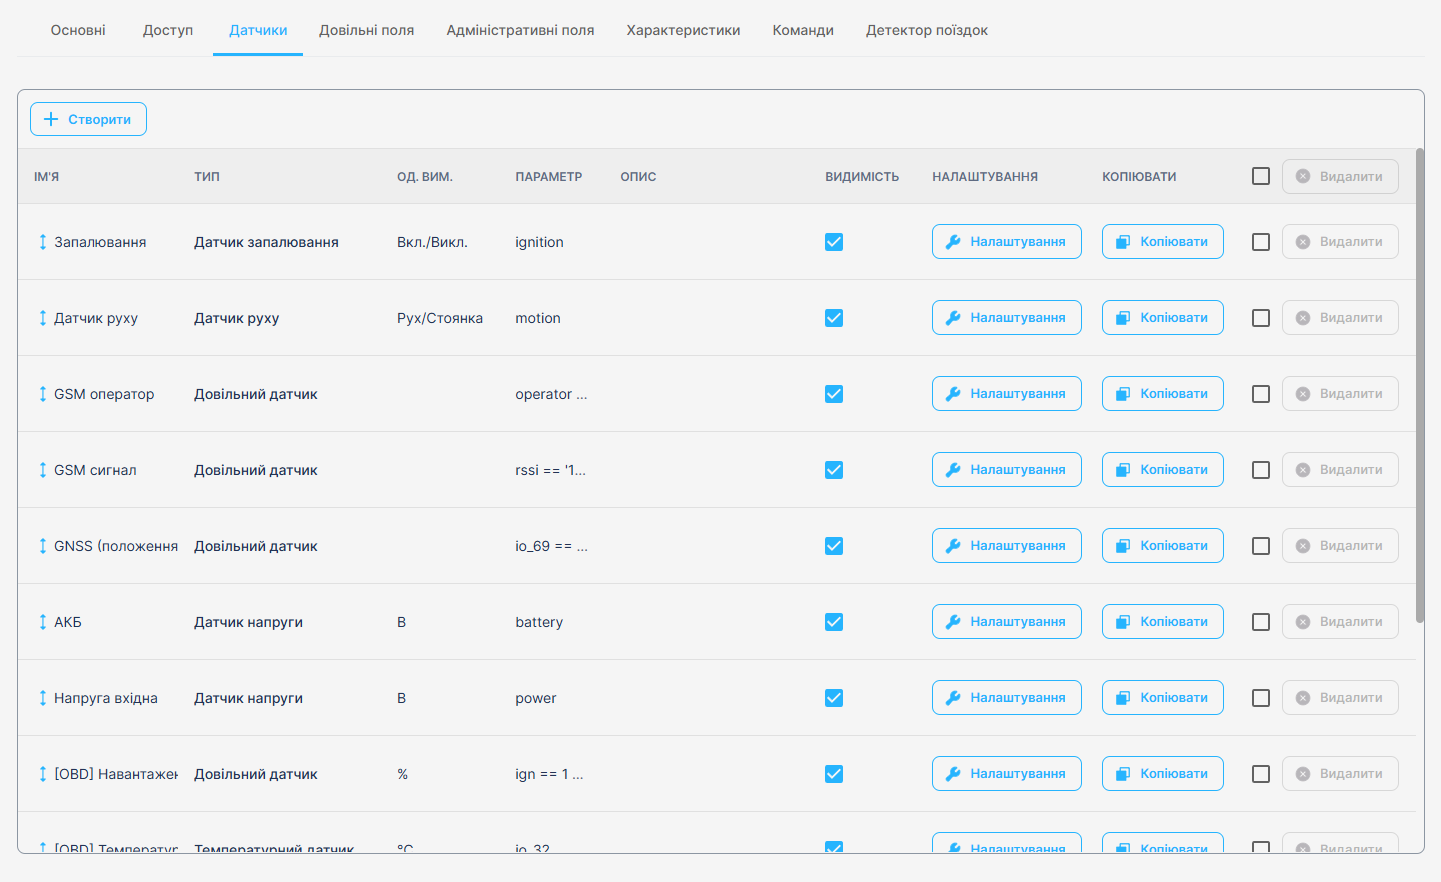Switch to the Основні tab

pos(78,30)
